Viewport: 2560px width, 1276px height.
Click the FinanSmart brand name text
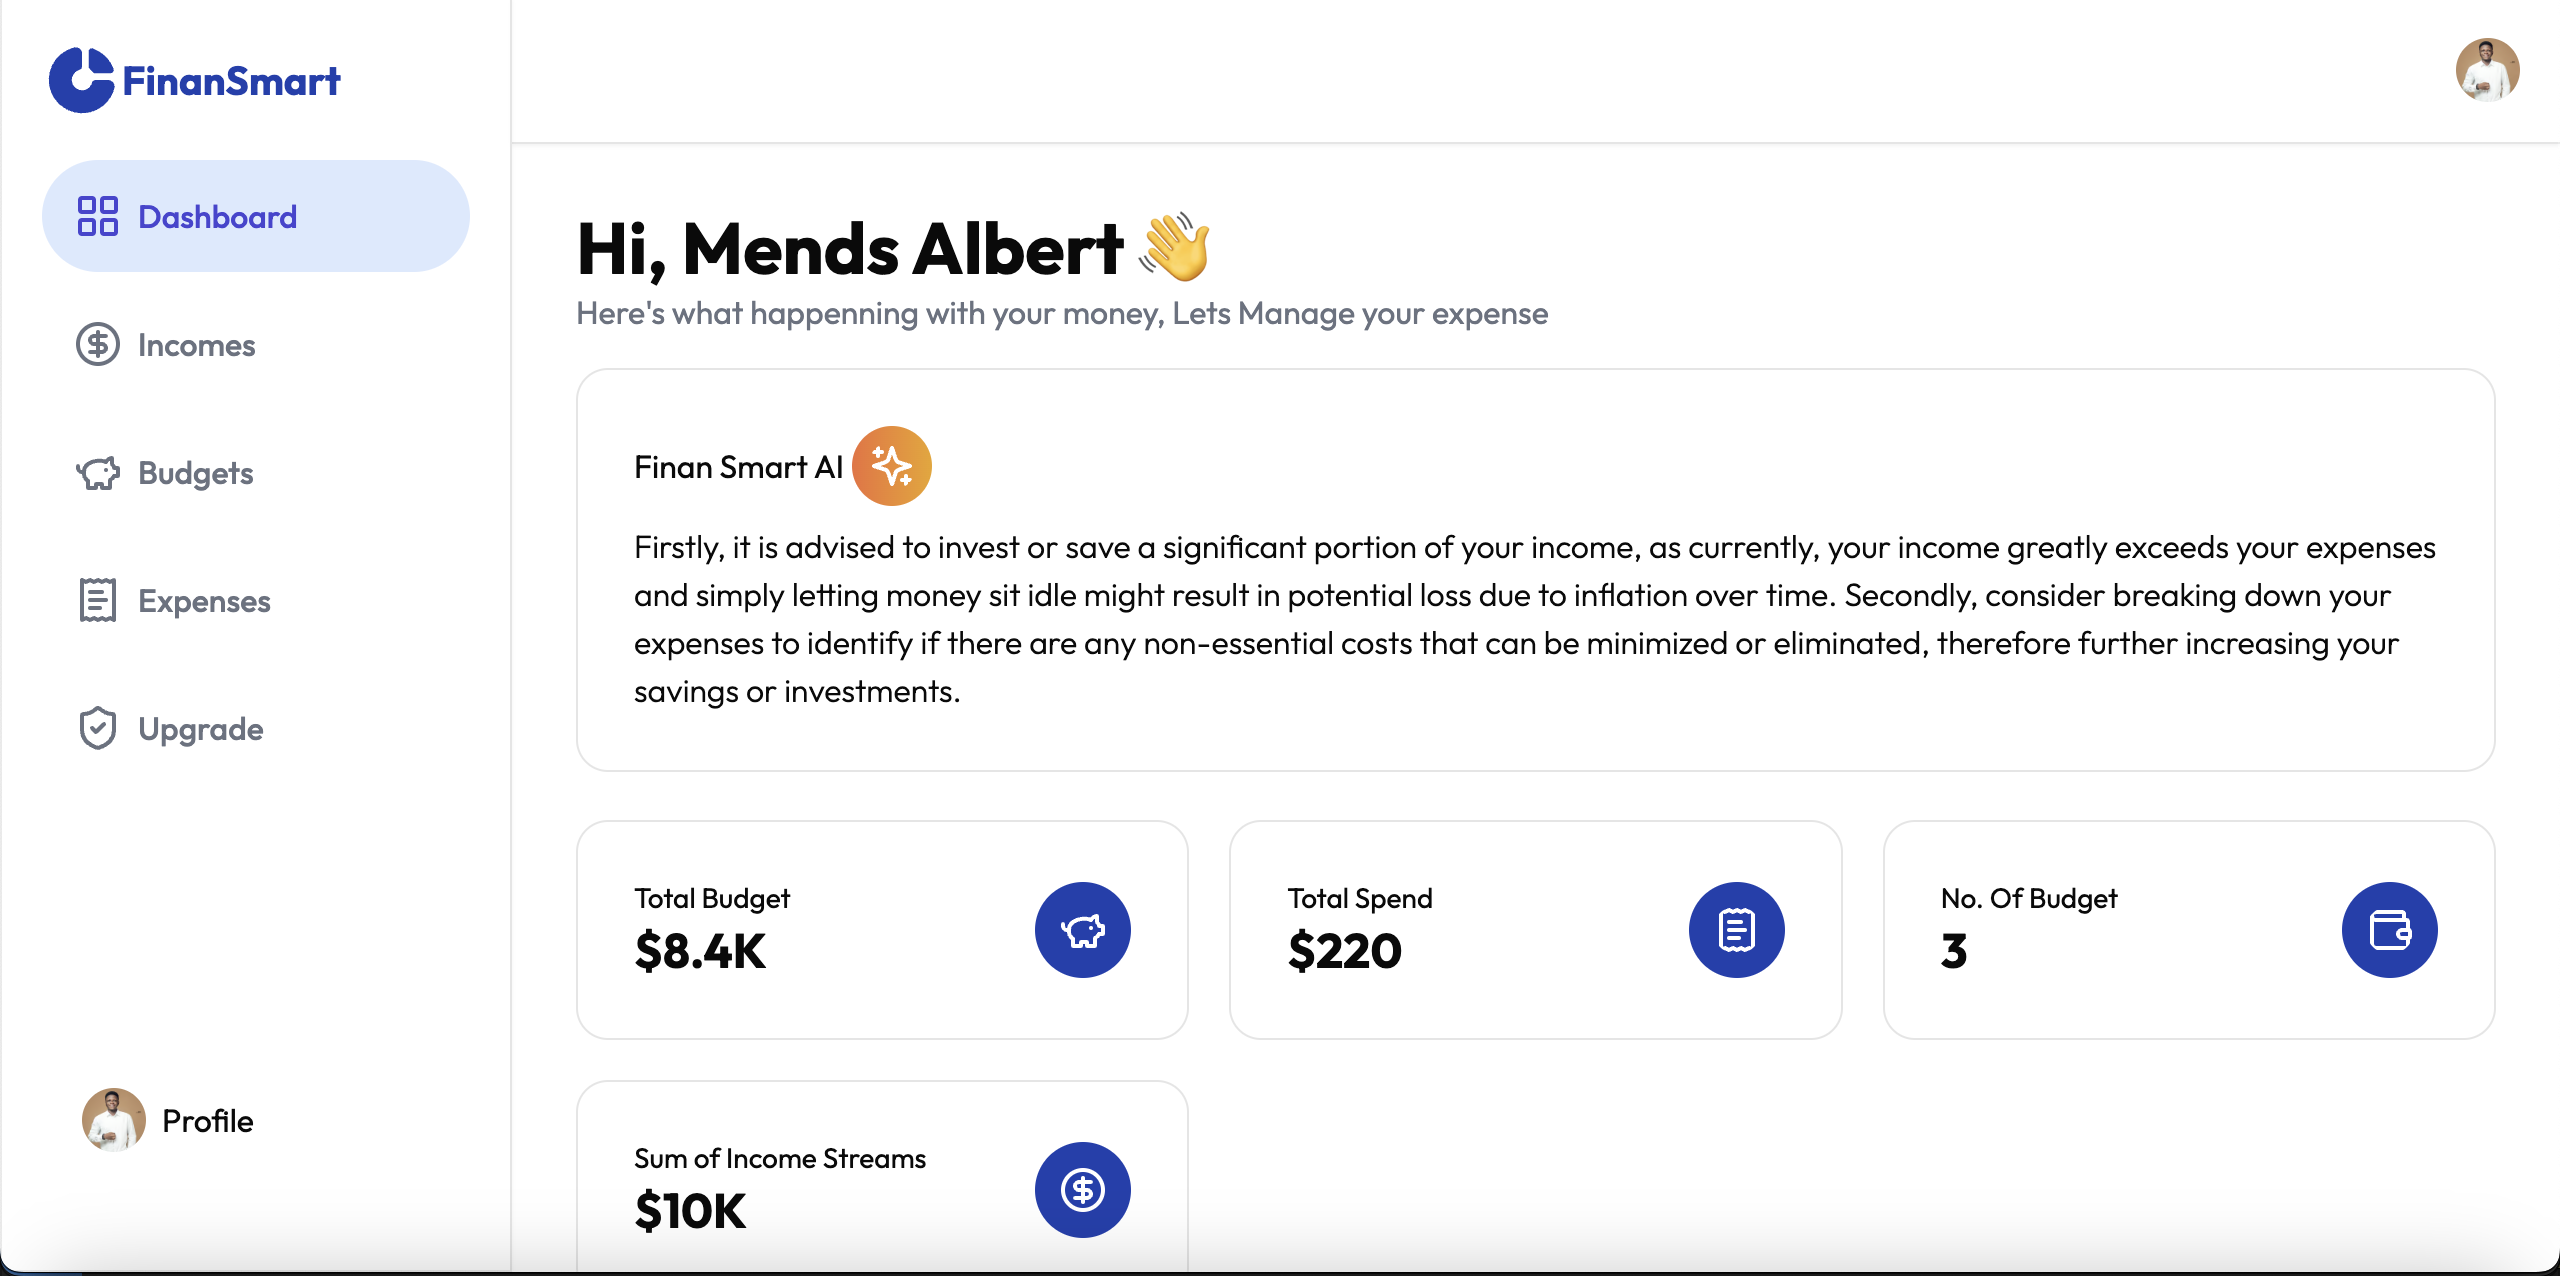231,81
